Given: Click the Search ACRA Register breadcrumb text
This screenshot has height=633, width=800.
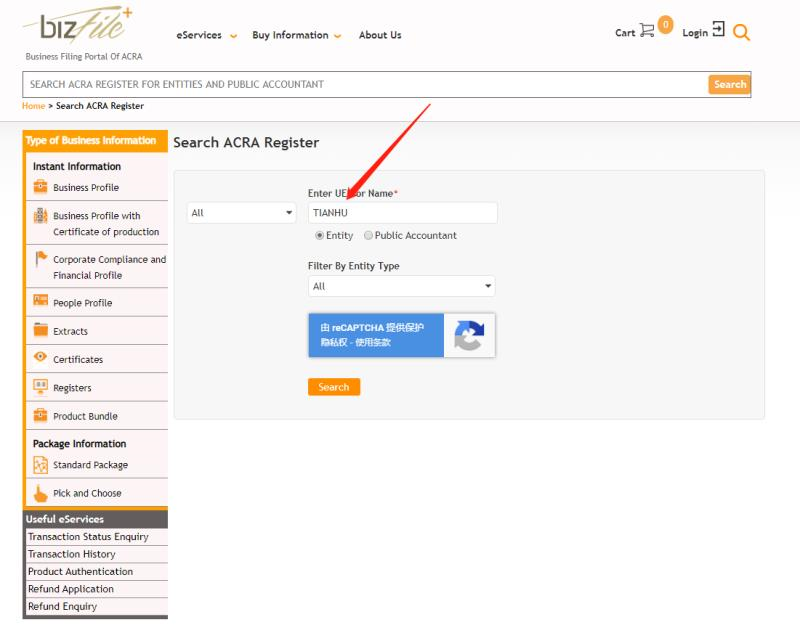Looking at the screenshot, I should (x=99, y=106).
